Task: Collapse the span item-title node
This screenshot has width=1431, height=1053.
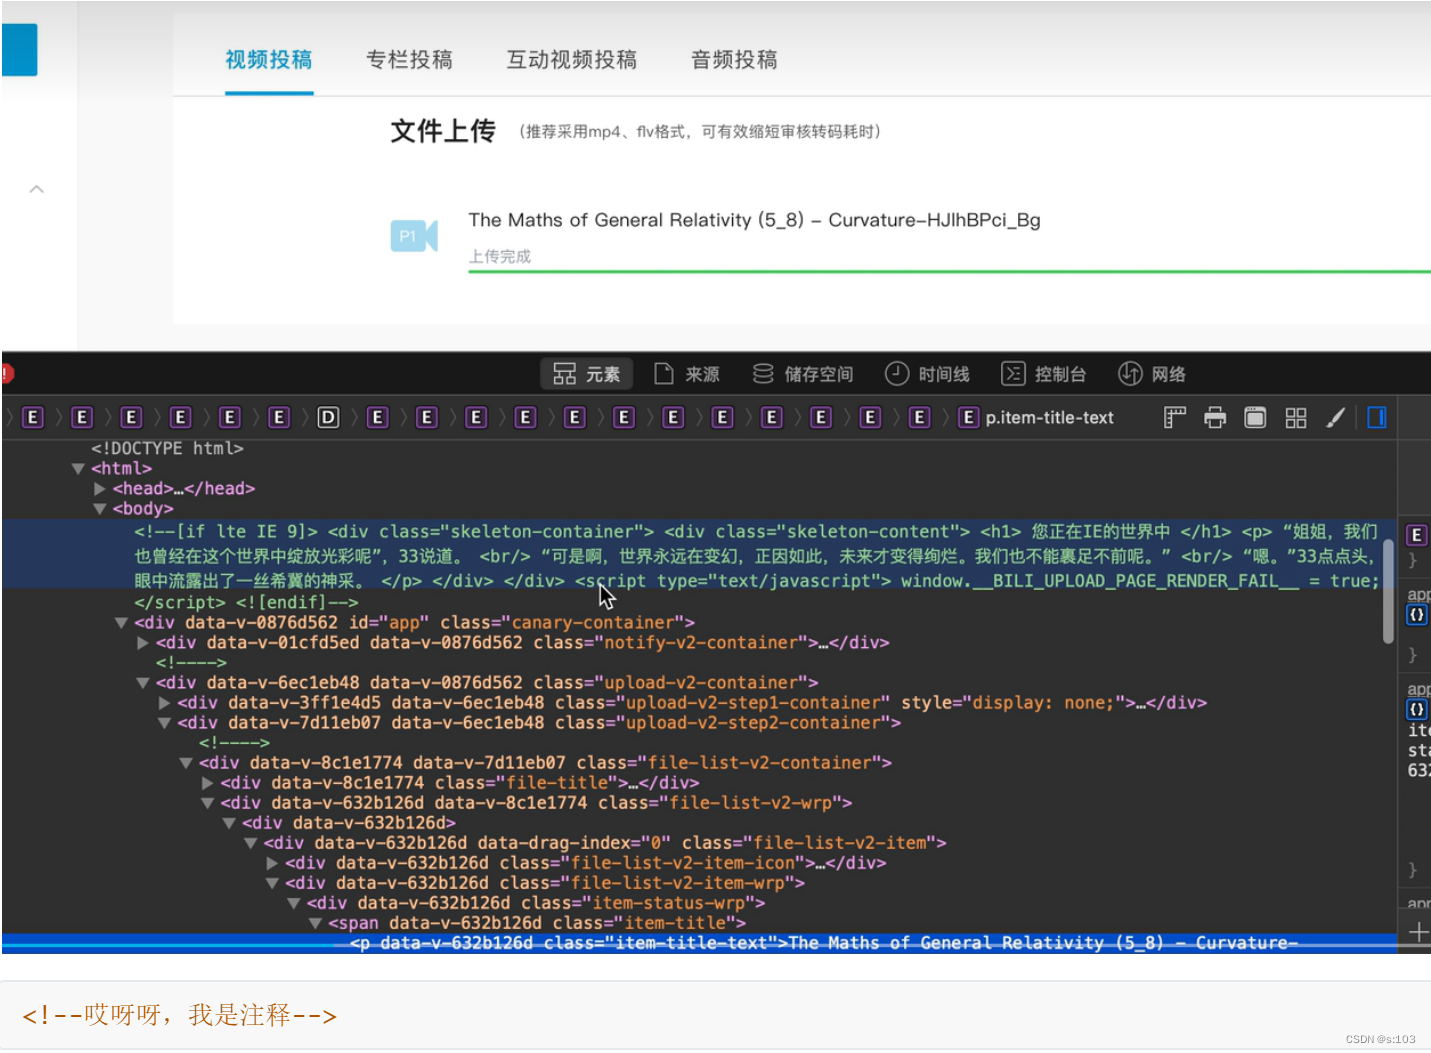Action: 315,923
